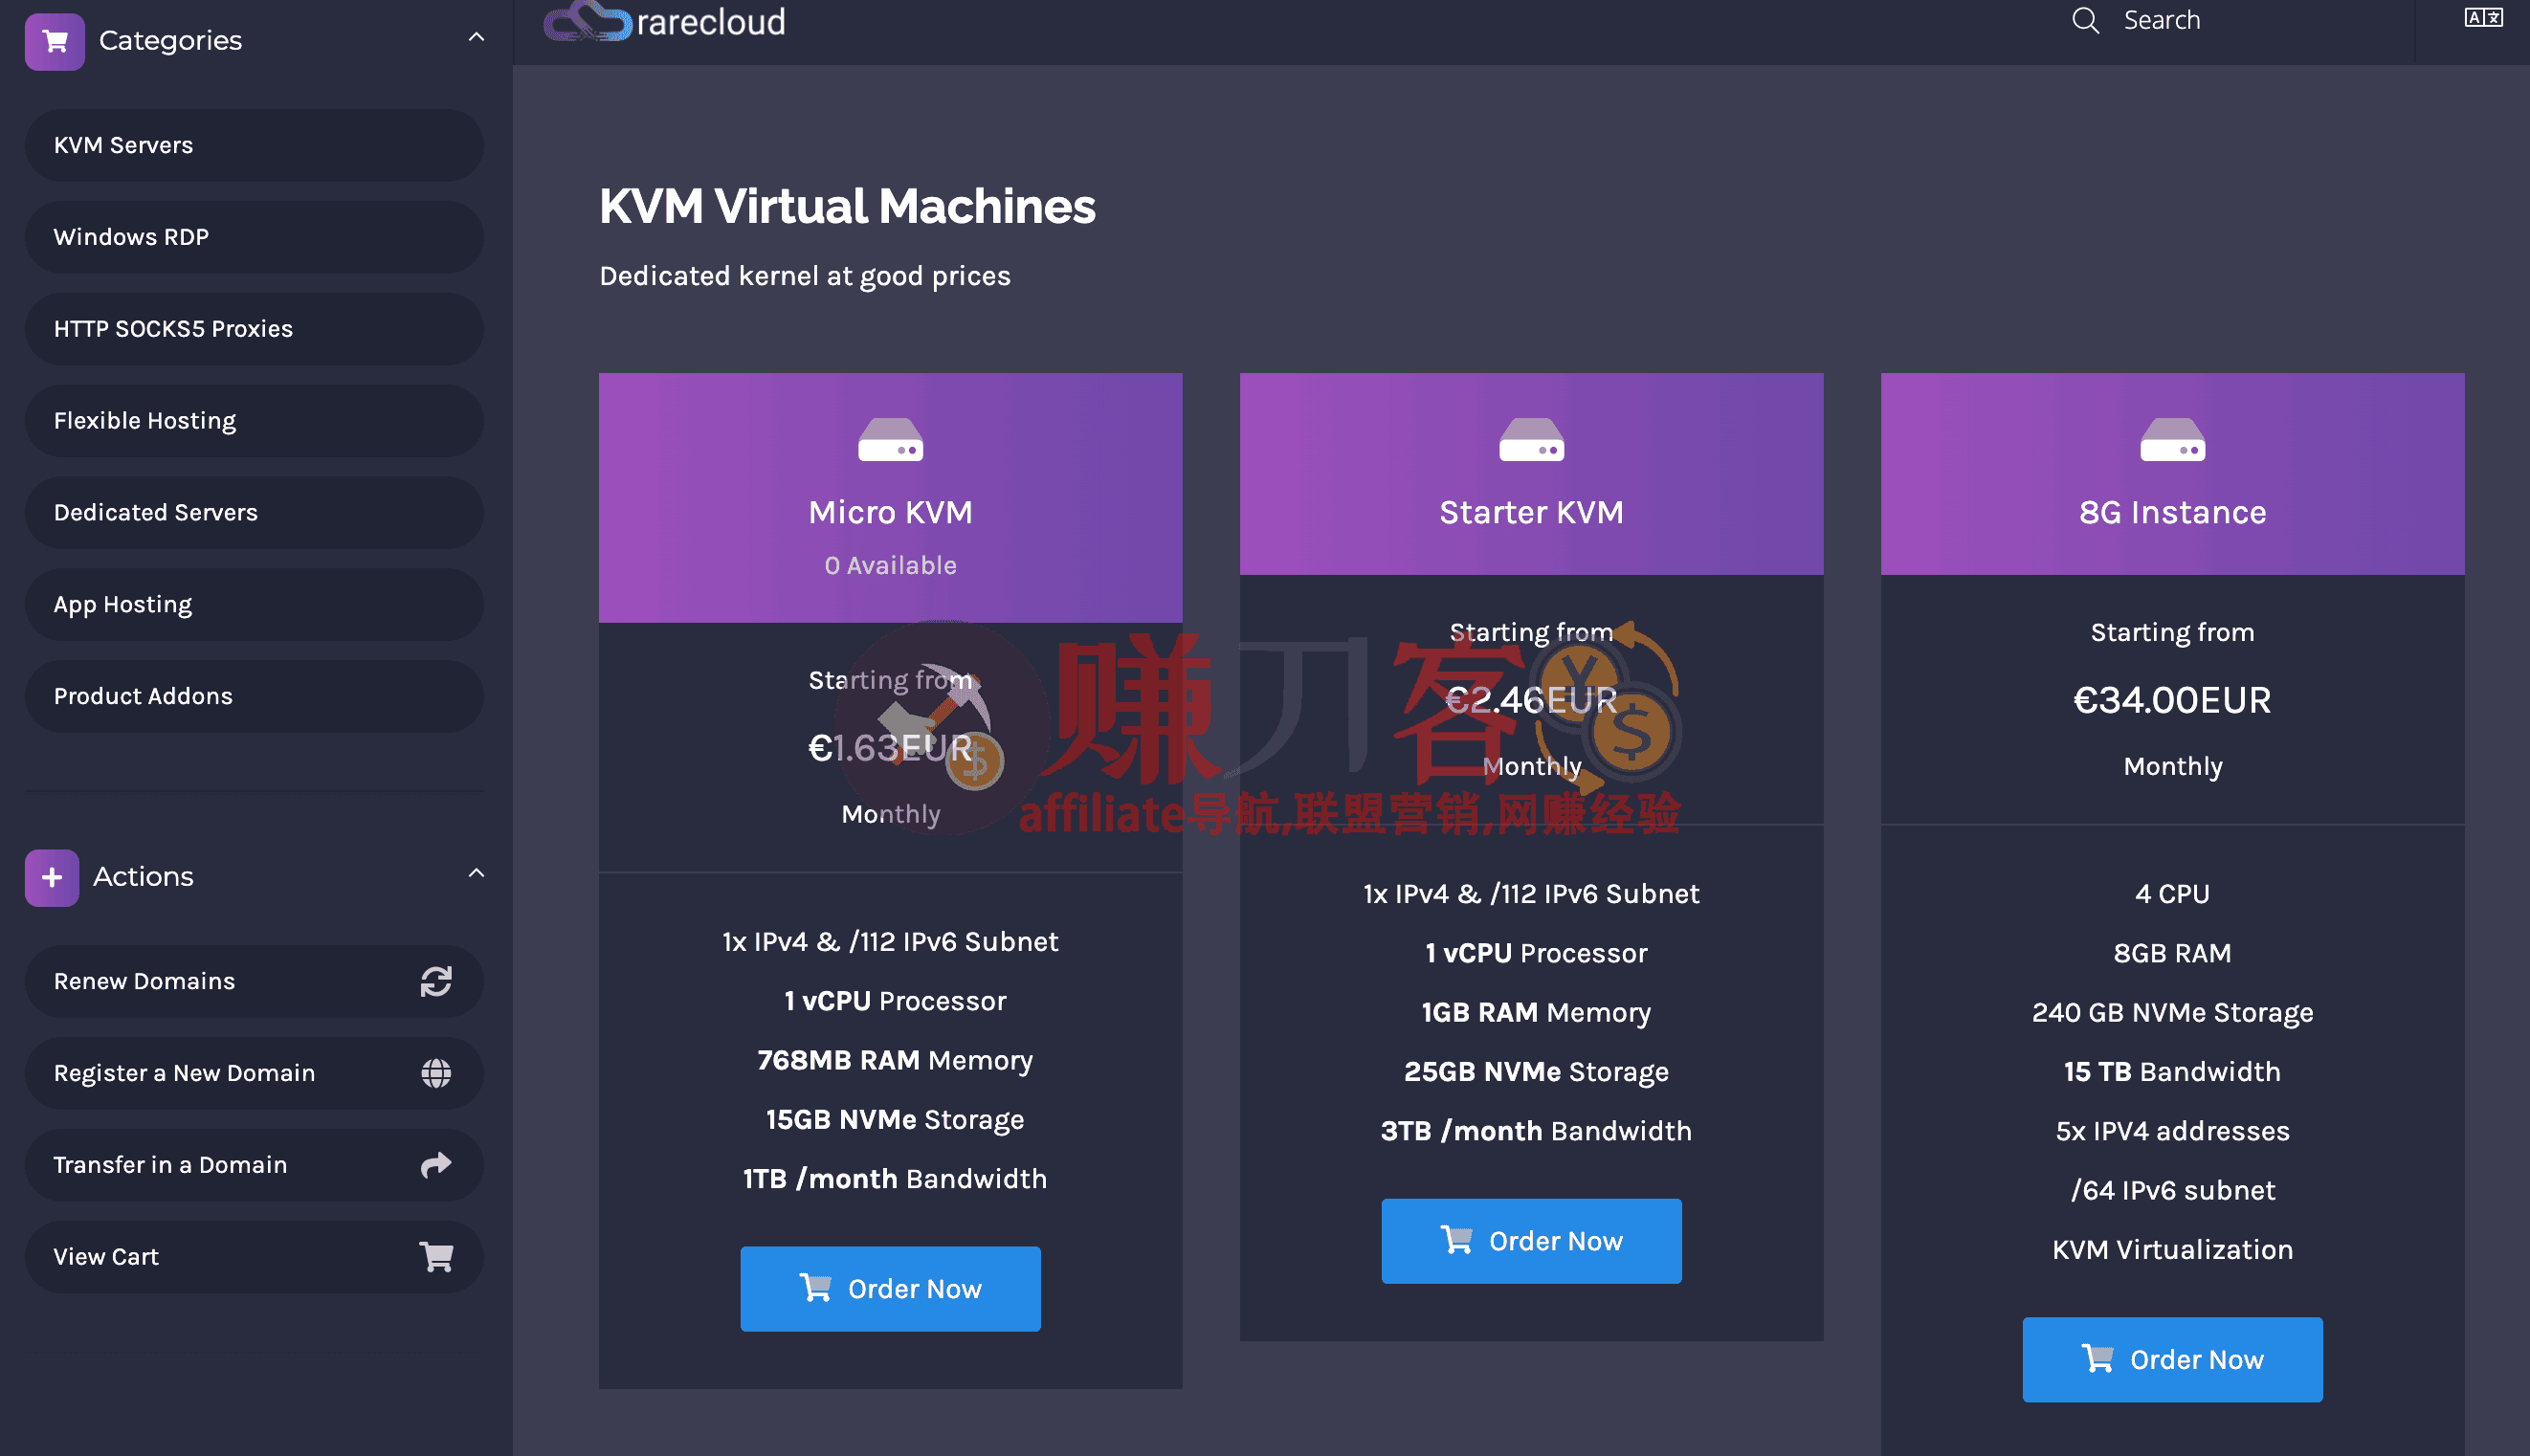The image size is (2530, 1456).
Task: Open Dedicated Servers category
Action: click(x=254, y=513)
